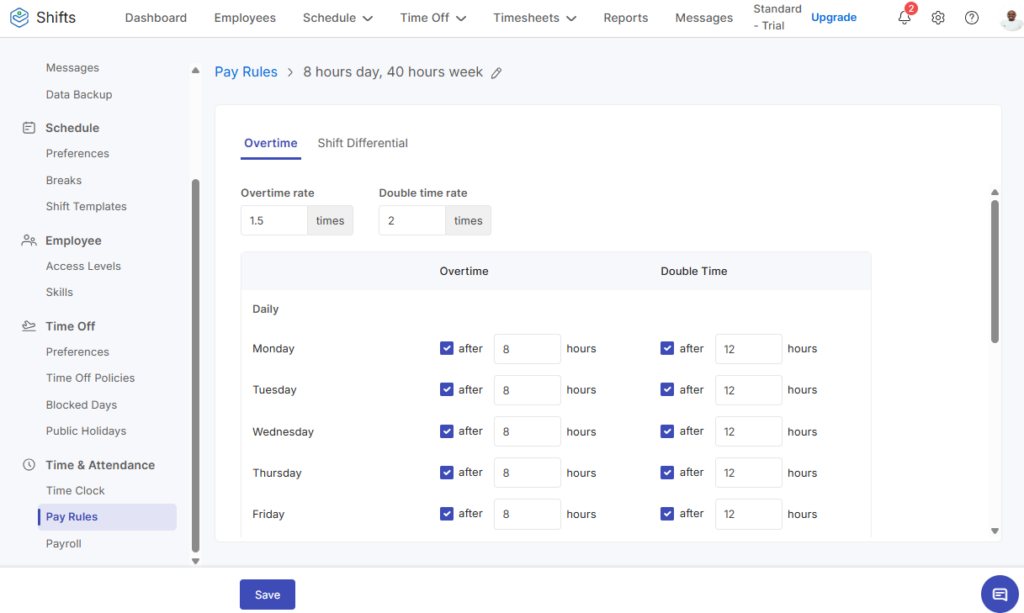Image resolution: width=1024 pixels, height=613 pixels.
Task: Open Breaks settings
Action: pyautogui.click(x=63, y=180)
